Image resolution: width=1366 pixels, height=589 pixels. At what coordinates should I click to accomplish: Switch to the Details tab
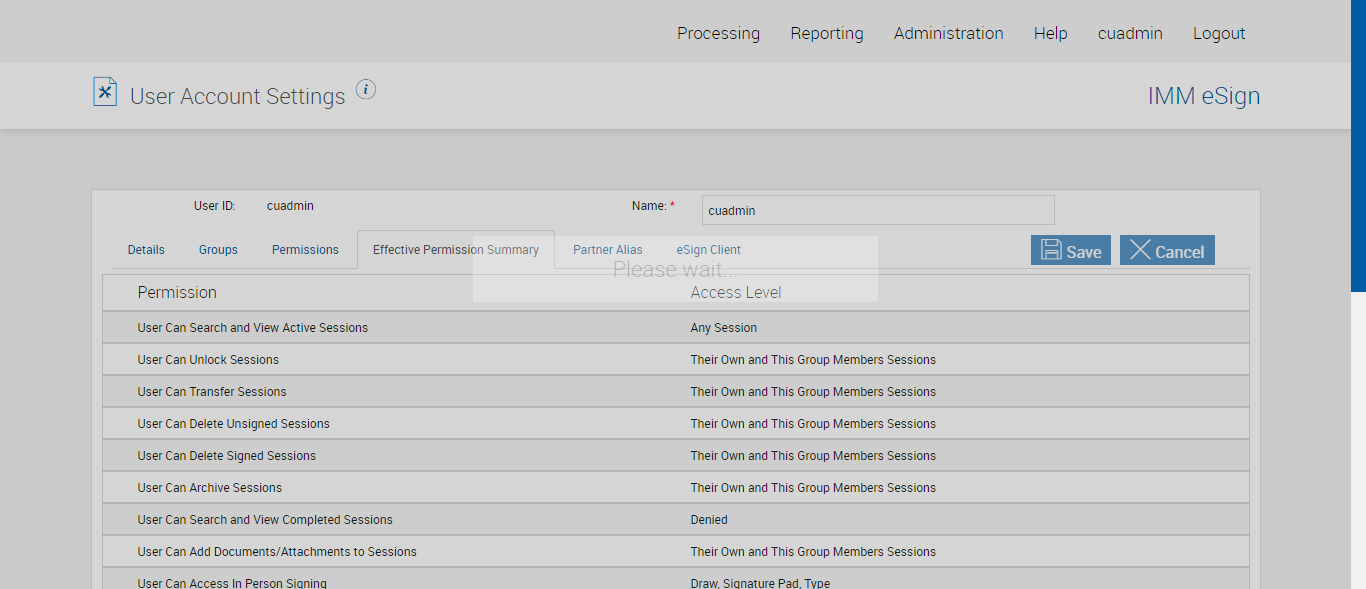point(146,250)
